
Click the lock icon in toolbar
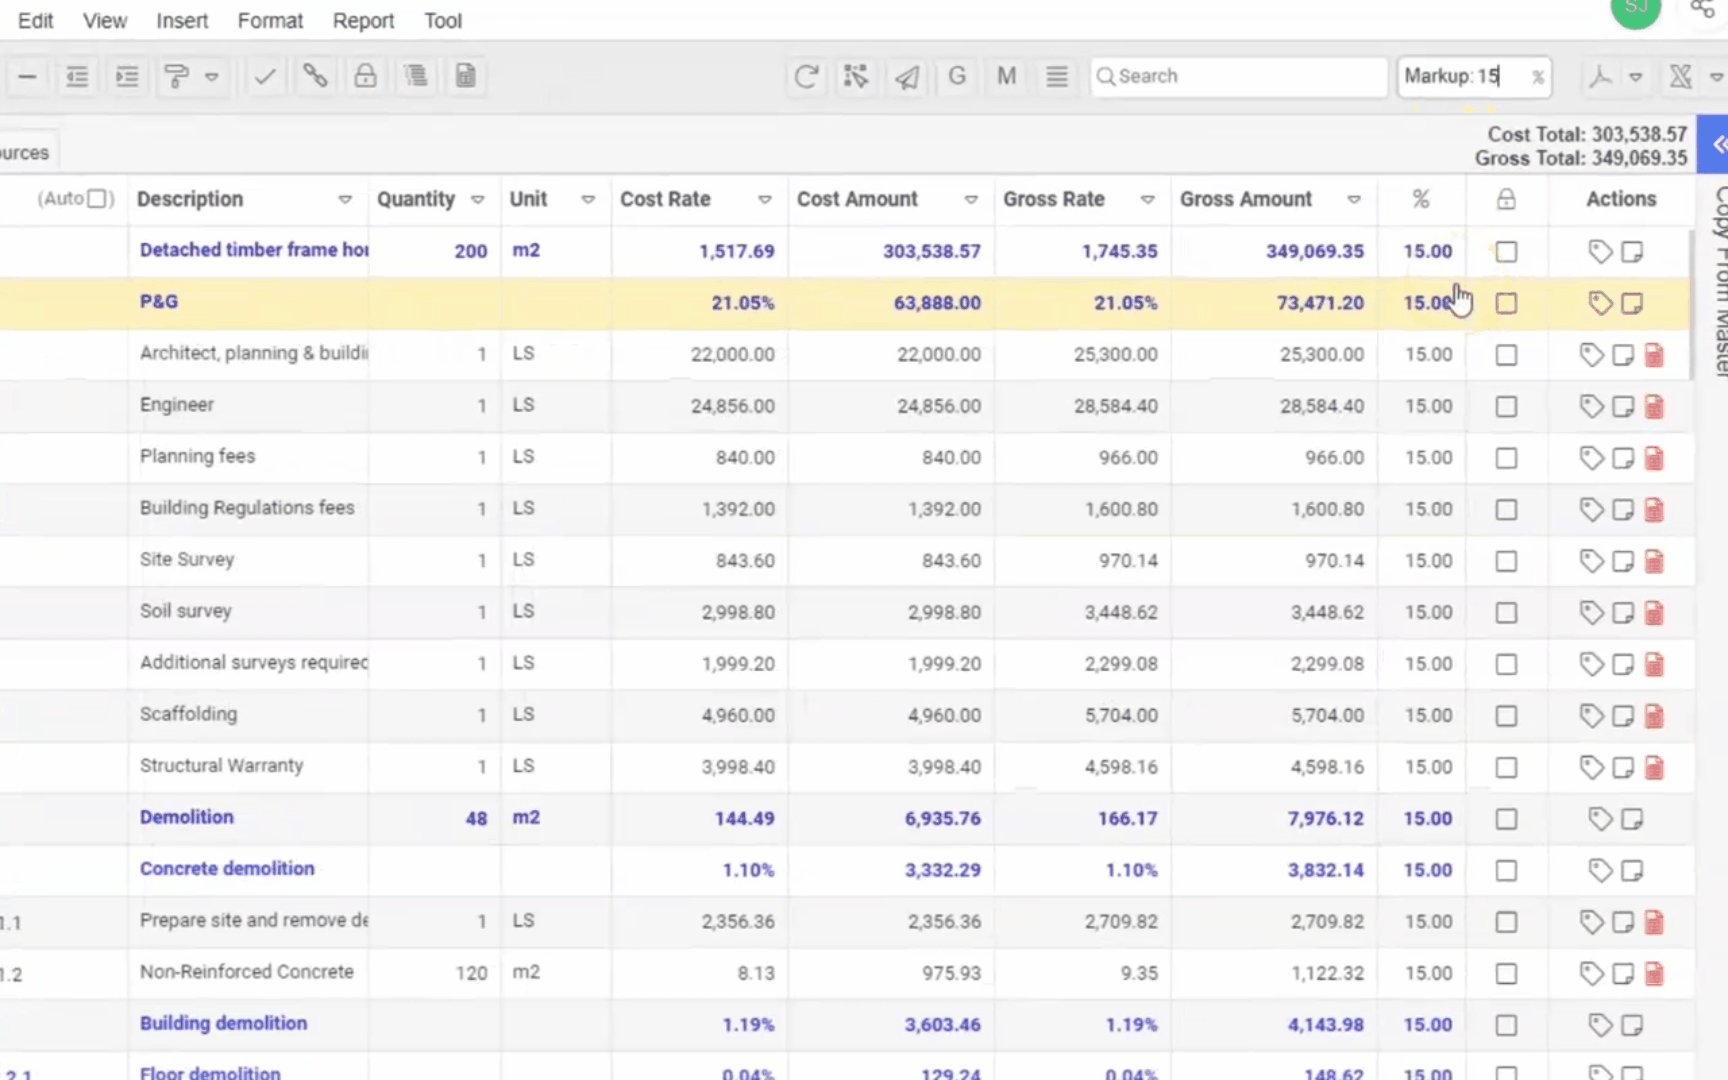(365, 77)
